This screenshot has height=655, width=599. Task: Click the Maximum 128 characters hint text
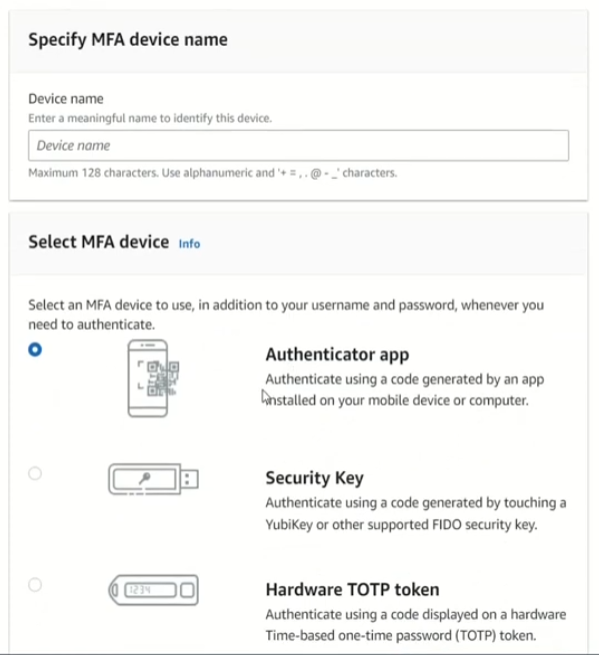point(213,173)
